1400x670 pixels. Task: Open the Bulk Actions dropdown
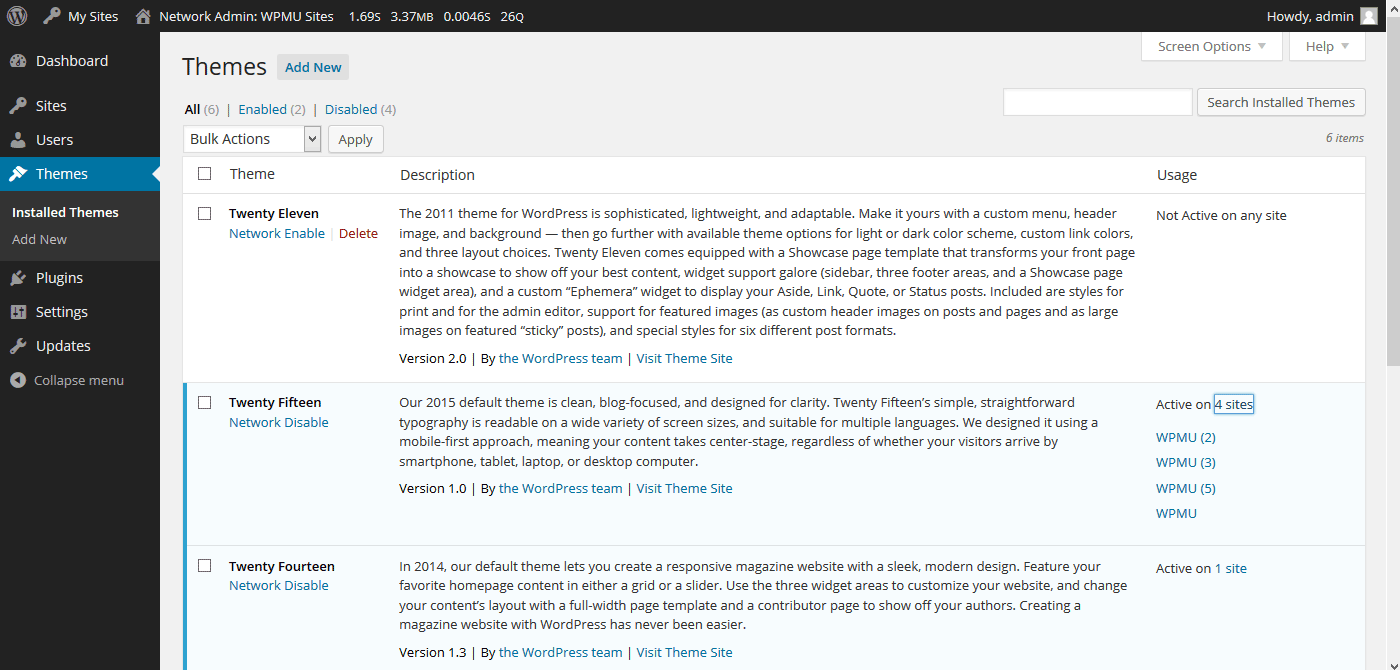pos(252,139)
